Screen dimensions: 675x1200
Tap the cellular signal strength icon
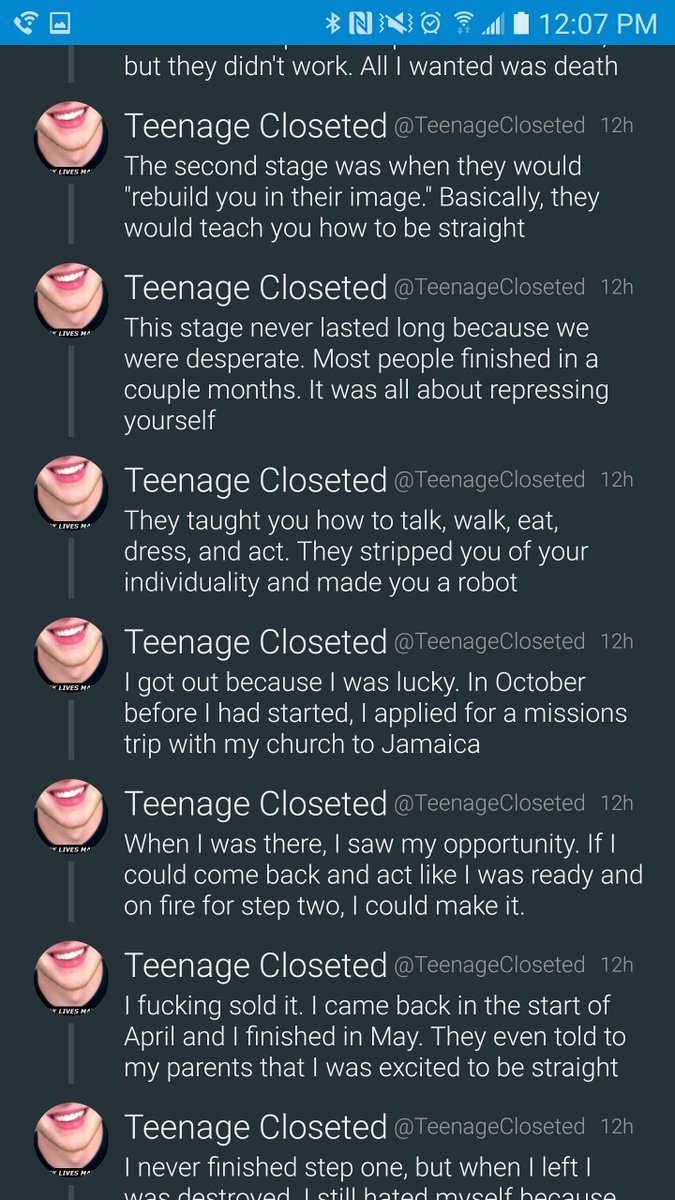pyautogui.click(x=492, y=22)
